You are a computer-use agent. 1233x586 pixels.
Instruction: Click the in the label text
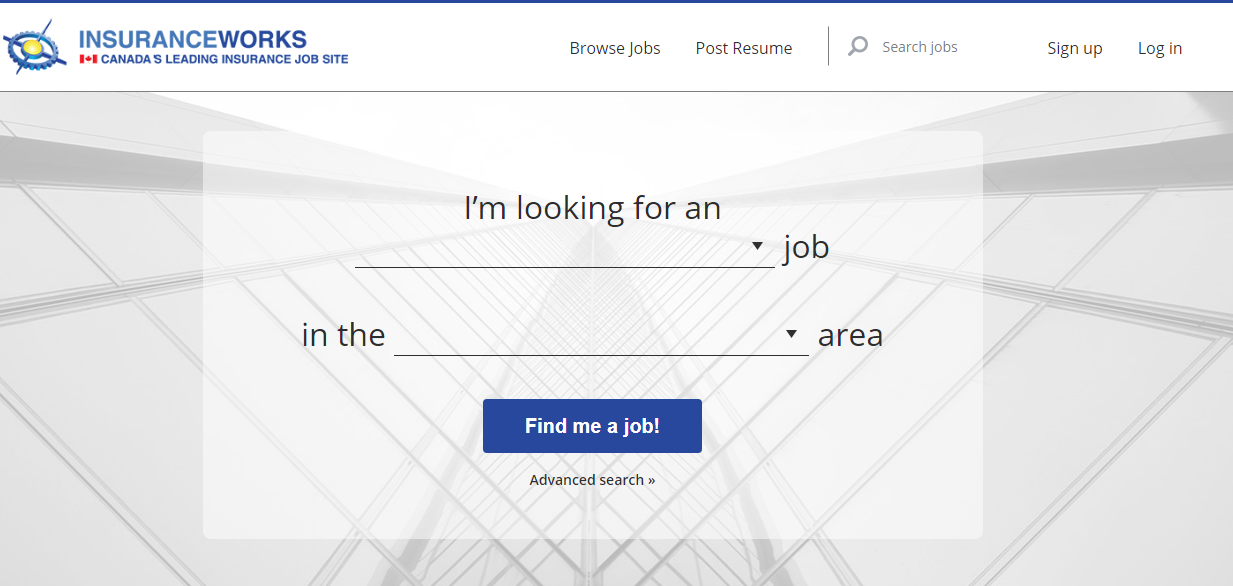(343, 335)
